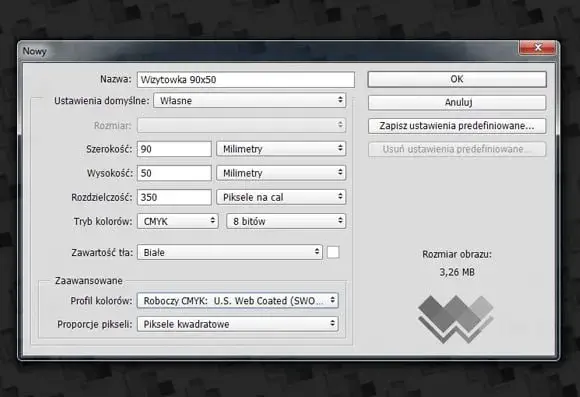Open the Tryb kolorów CMYK dropdown

click(x=178, y=221)
